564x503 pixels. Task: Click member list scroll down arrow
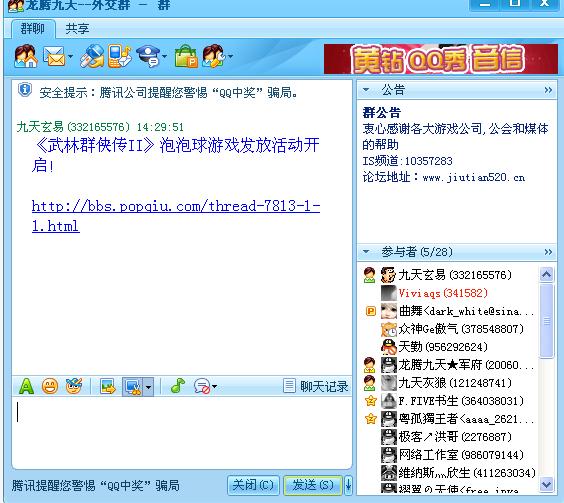546,484
